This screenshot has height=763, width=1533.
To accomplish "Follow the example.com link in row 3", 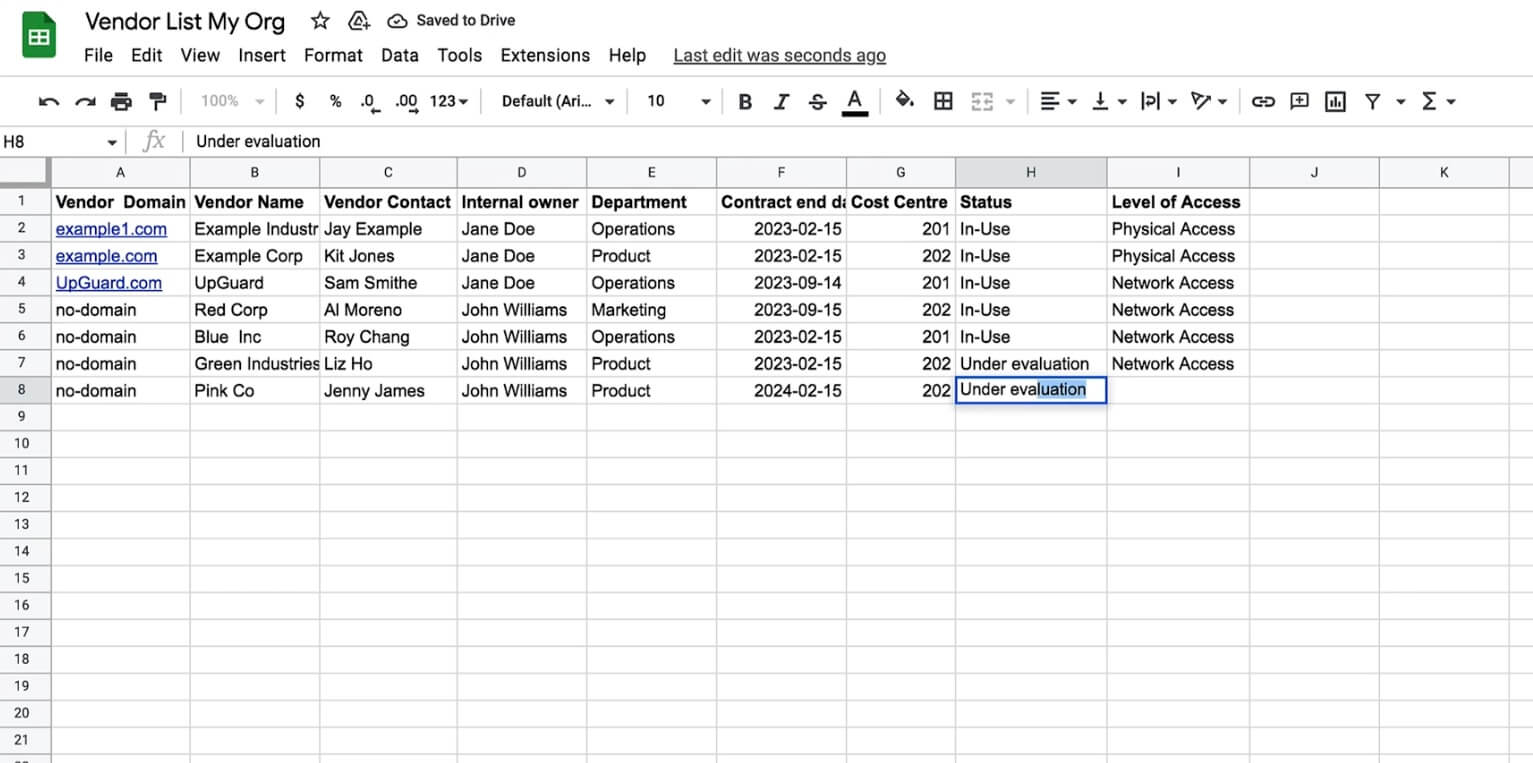I will point(106,256).
